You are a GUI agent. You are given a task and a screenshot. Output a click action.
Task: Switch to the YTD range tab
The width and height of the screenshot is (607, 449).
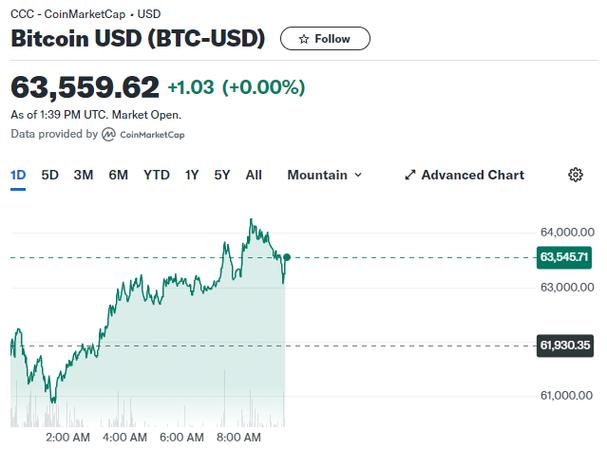point(156,175)
